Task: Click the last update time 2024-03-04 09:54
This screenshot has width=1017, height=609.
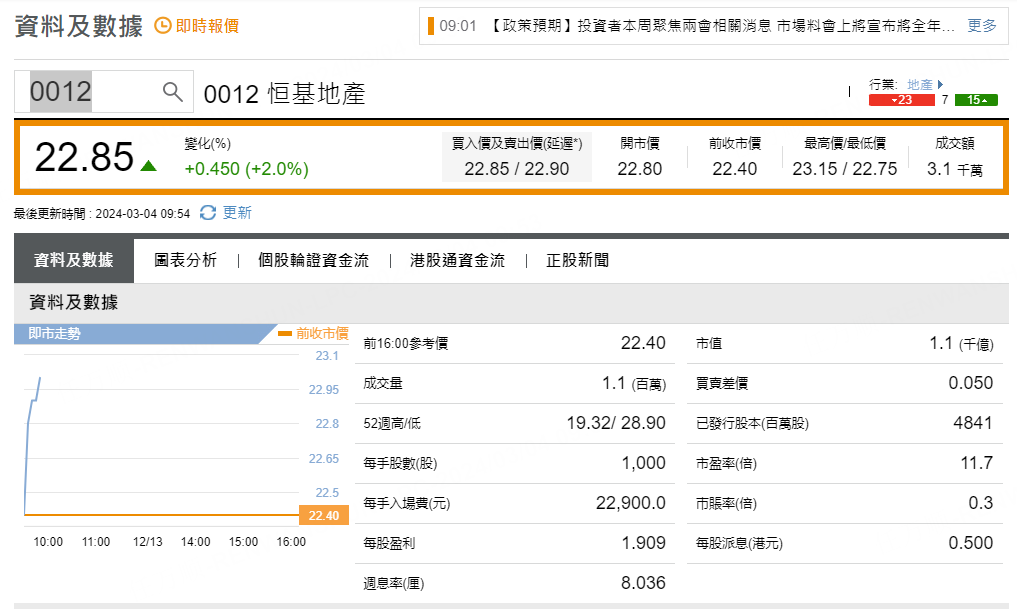Action: click(143, 214)
